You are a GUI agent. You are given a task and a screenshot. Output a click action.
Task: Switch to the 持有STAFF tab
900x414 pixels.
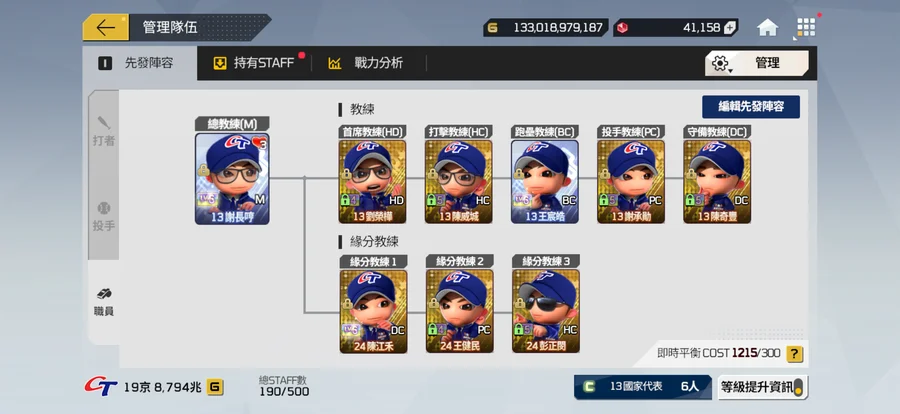coord(254,63)
